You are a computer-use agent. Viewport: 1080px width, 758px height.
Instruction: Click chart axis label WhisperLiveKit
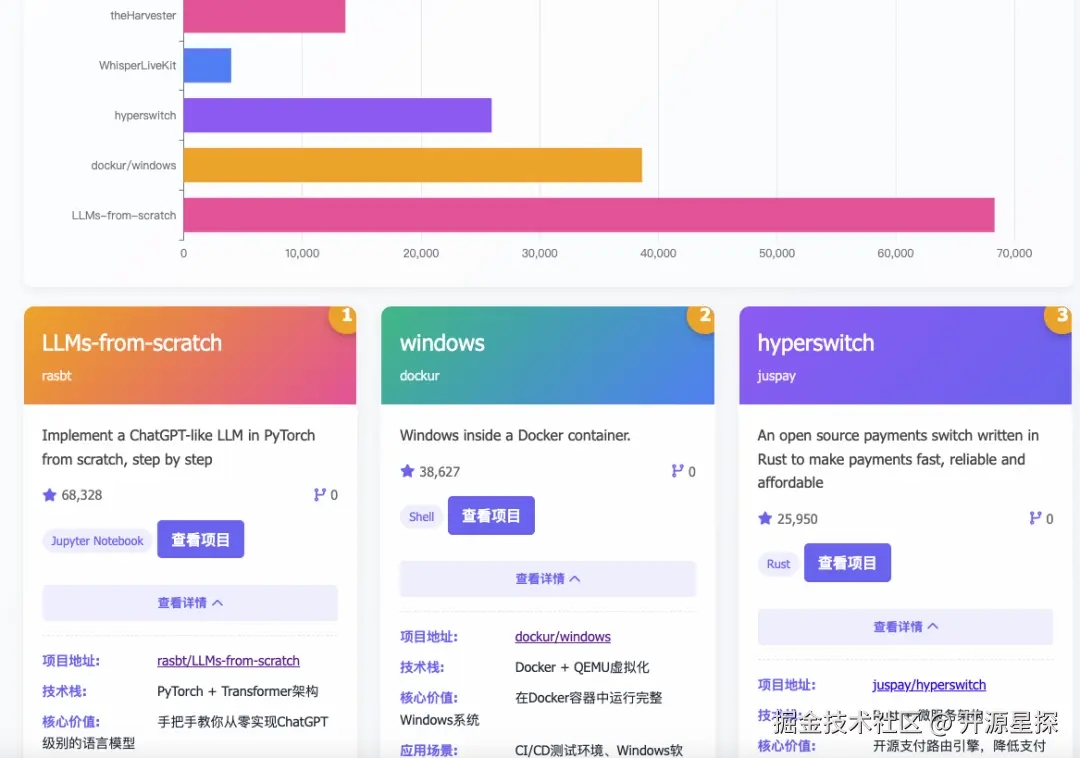click(x=137, y=65)
